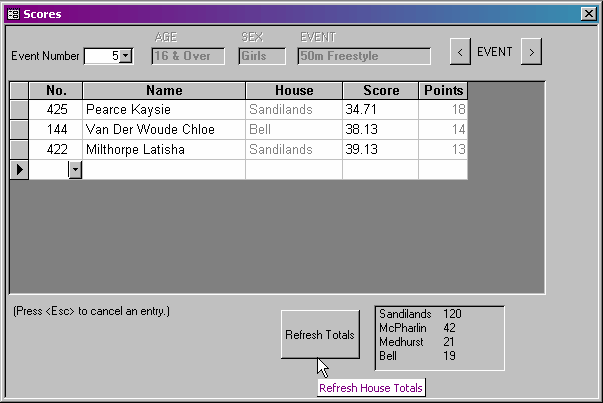Click the competitor number 422 cell
The image size is (603, 403).
pos(56,149)
